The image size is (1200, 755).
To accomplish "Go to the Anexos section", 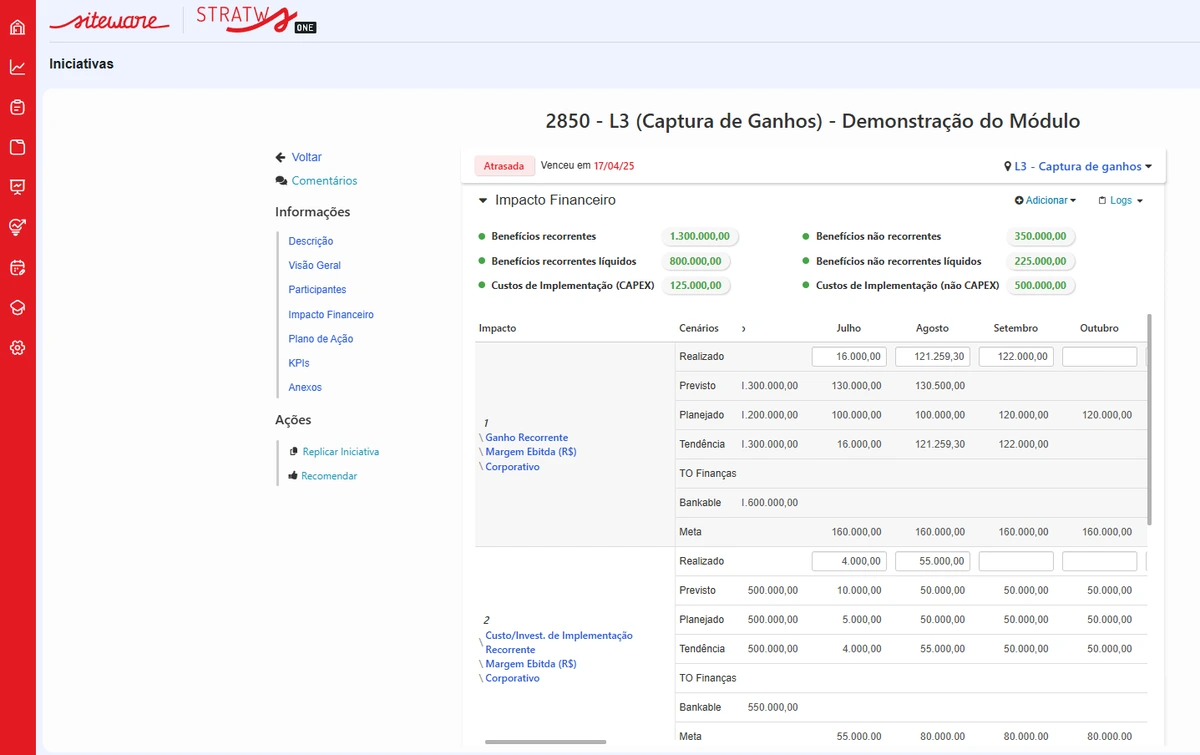I will click(x=305, y=388).
